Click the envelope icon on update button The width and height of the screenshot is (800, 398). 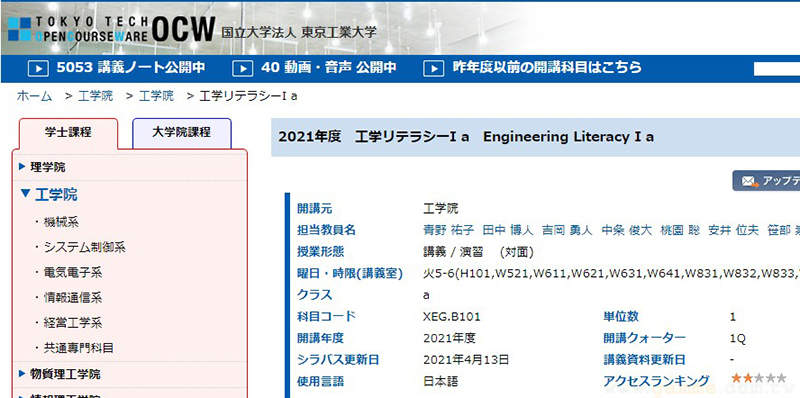point(749,181)
